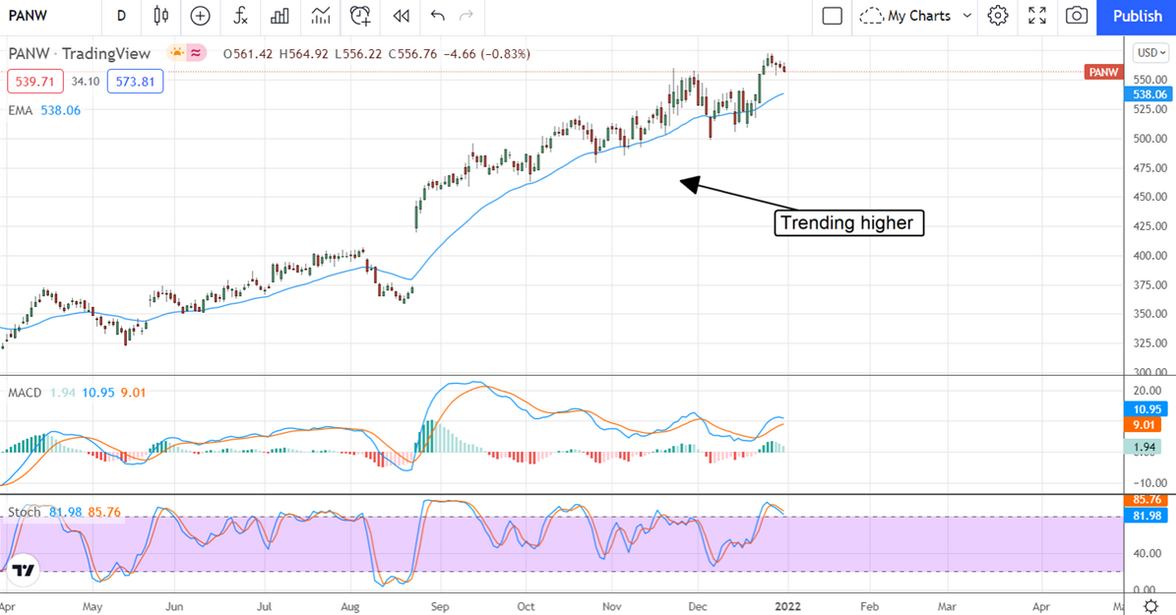The width and height of the screenshot is (1176, 615).
Task: Click the PANW · TradingView chart title
Action: pyautogui.click(x=80, y=54)
